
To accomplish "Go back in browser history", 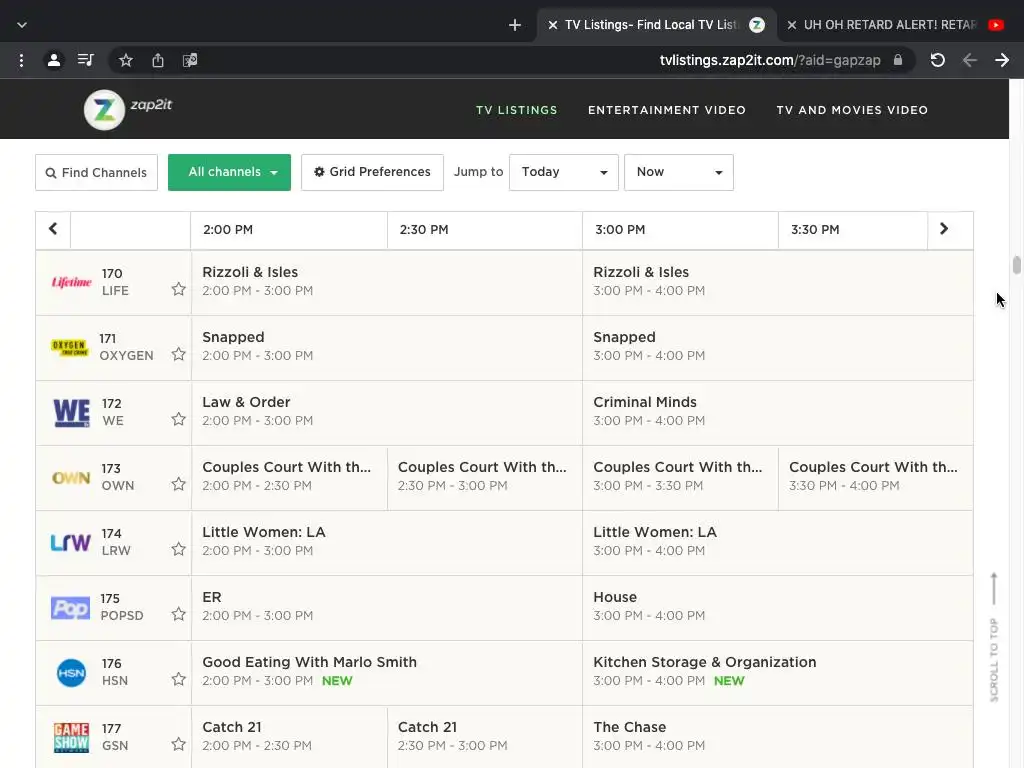I will coord(970,61).
